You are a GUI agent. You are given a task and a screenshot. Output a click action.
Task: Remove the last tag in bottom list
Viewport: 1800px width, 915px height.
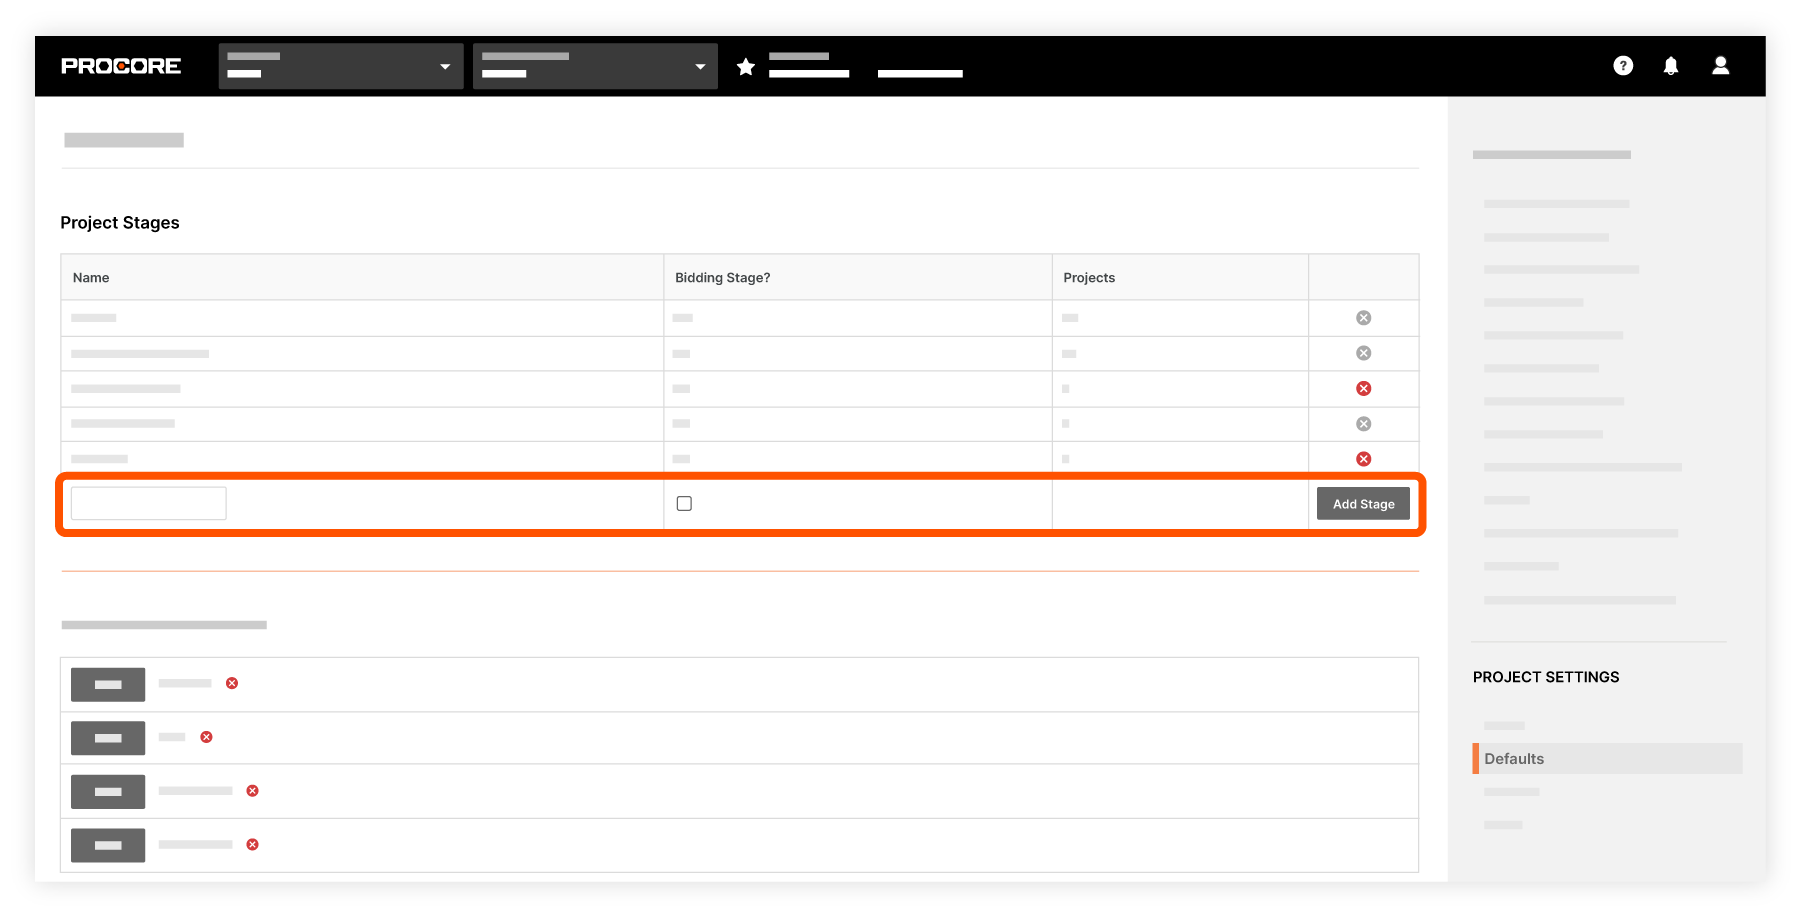pyautogui.click(x=251, y=845)
